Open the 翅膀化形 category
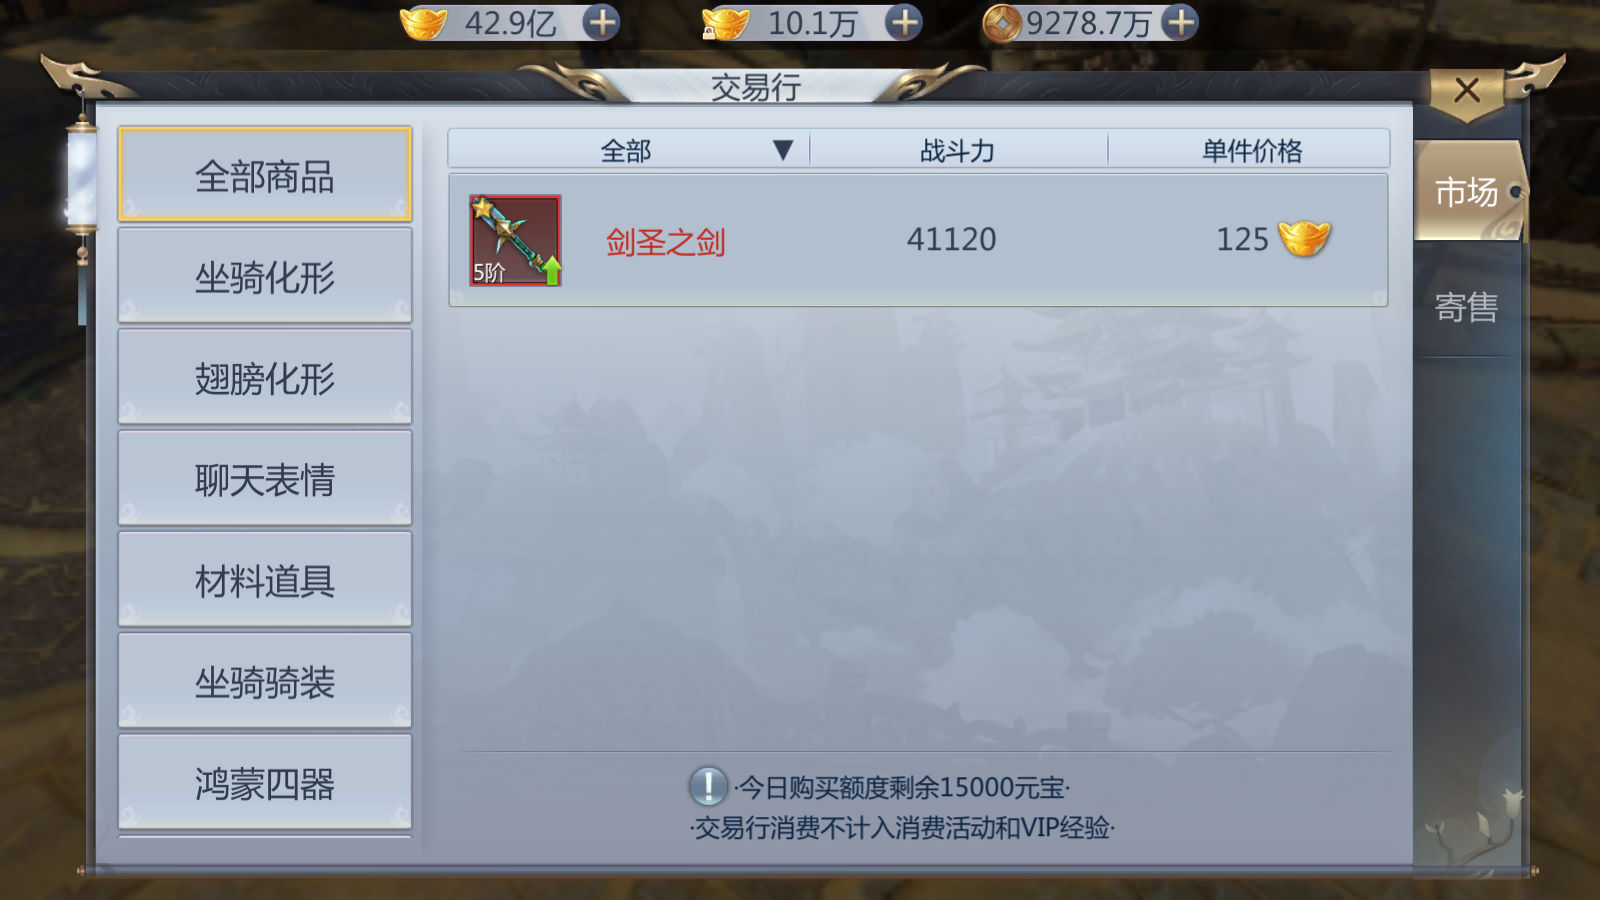Image resolution: width=1600 pixels, height=900 pixels. 265,377
